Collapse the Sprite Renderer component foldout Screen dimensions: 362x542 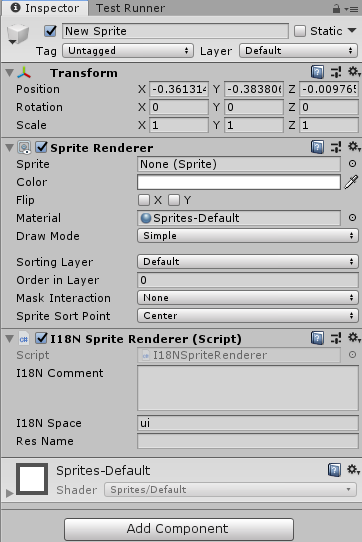(x=9, y=148)
